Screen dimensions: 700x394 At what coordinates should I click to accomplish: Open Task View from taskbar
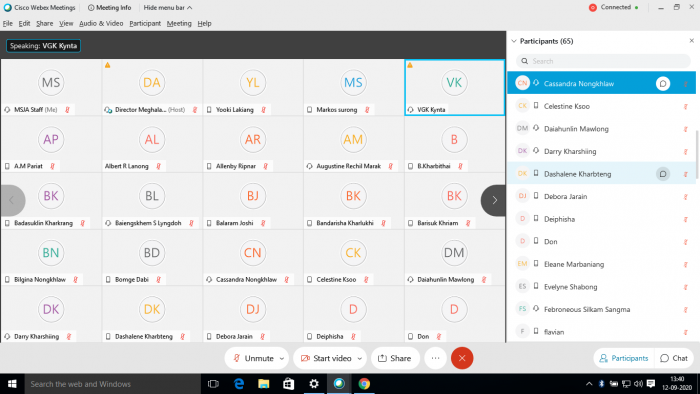click(213, 384)
